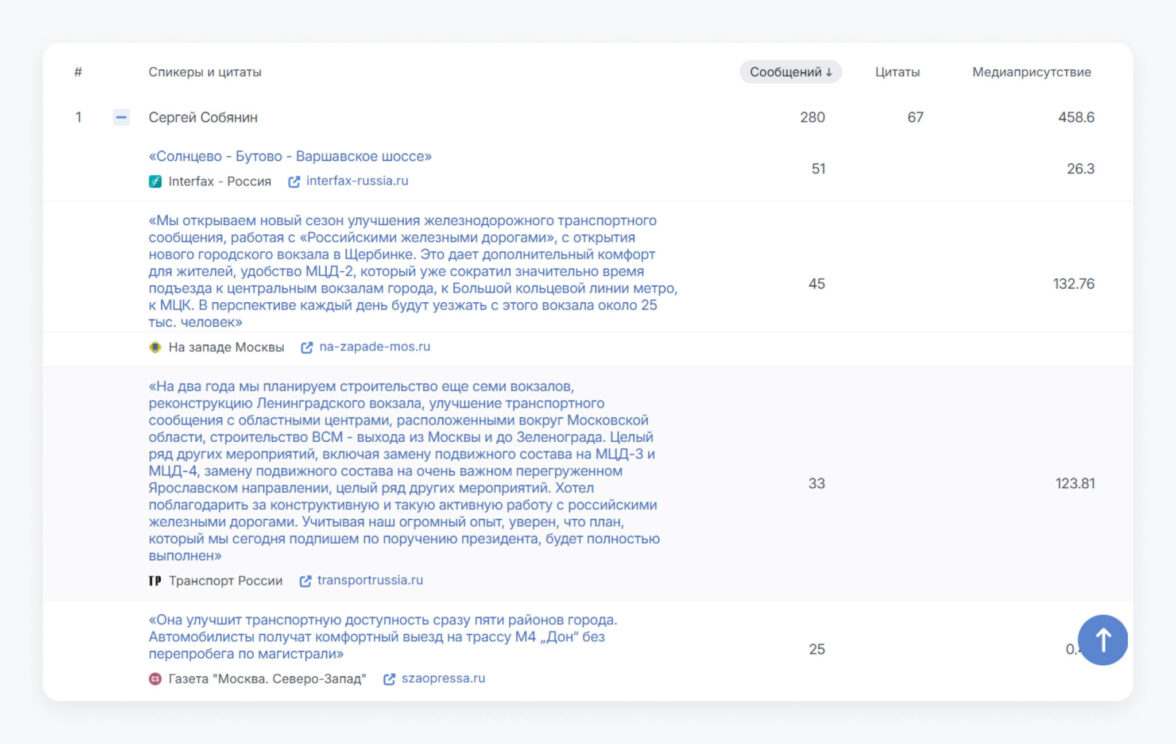Viewport: 1176px width, 744px height.
Task: Open the transportrussia.ru source link
Action: 370,580
